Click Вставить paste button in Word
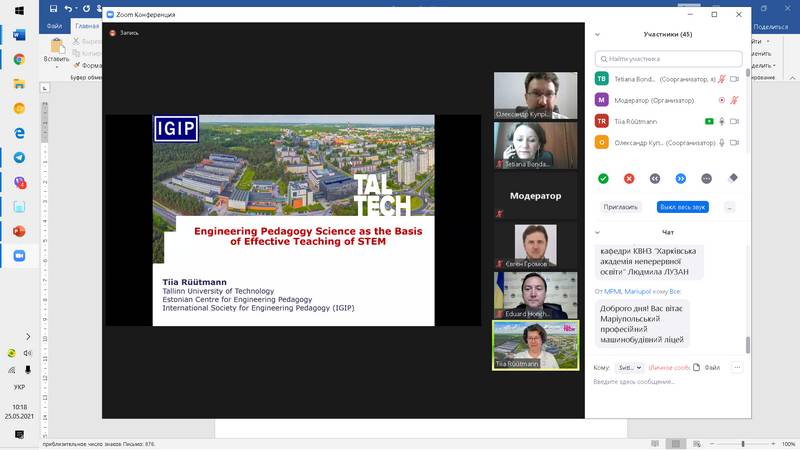This screenshot has height=450, width=800. tap(56, 53)
